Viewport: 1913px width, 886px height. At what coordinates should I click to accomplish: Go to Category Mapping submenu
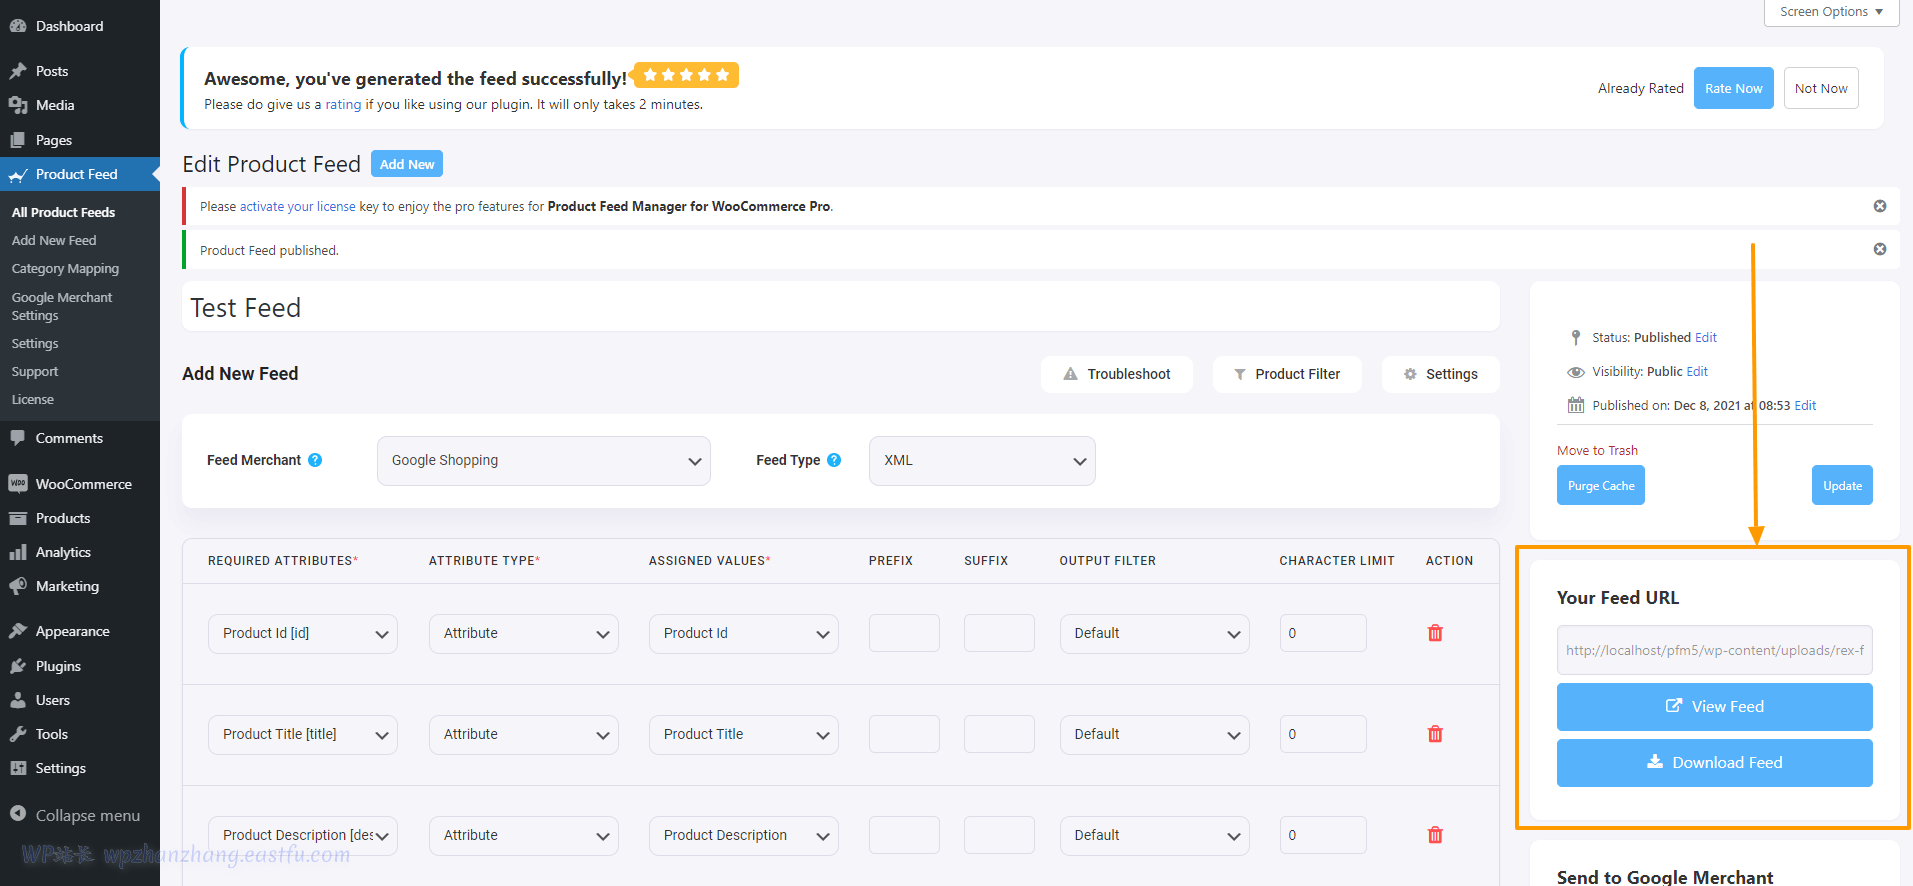[65, 269]
